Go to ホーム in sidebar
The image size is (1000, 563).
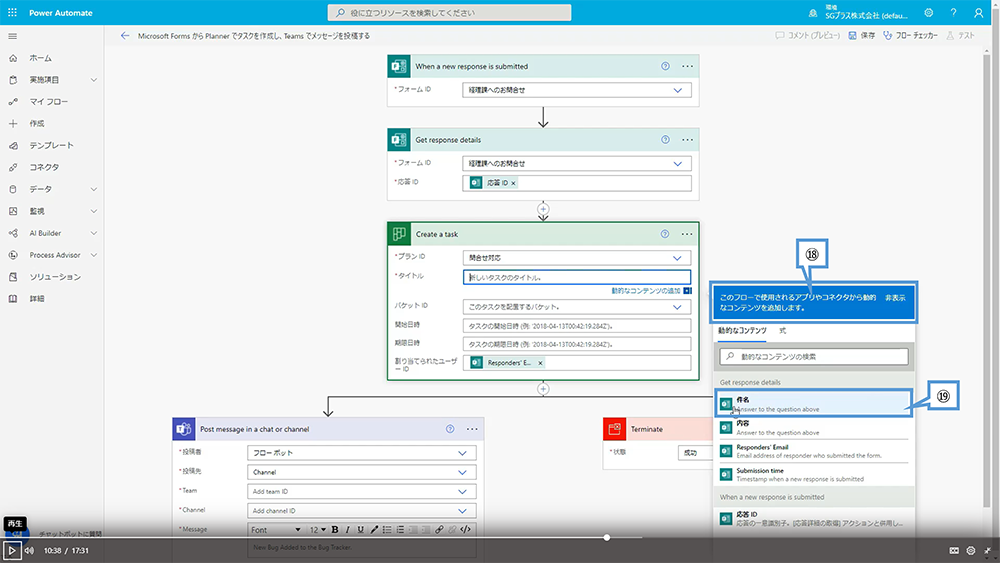click(x=40, y=58)
